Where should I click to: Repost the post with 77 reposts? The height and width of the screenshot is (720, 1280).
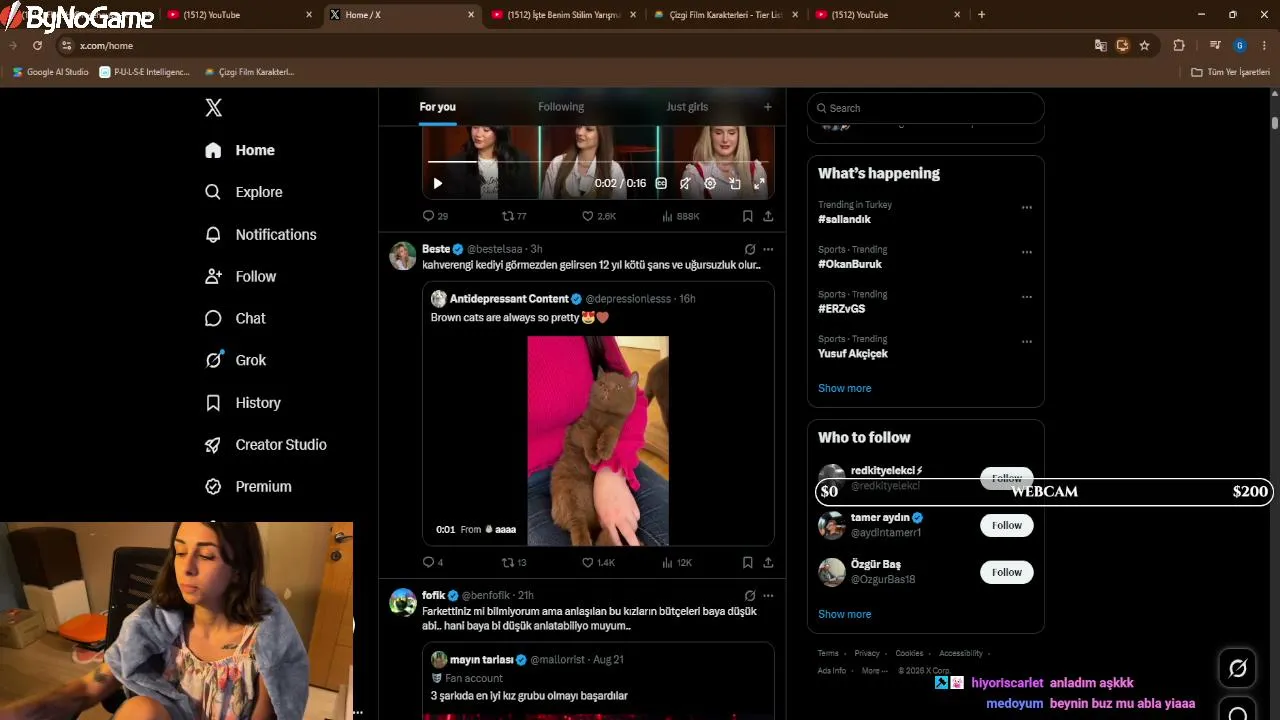pyautogui.click(x=514, y=216)
